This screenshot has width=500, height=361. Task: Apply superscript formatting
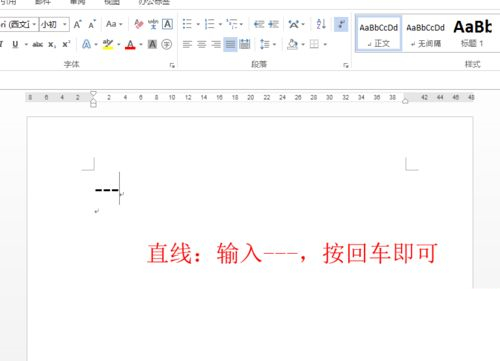click(66, 44)
